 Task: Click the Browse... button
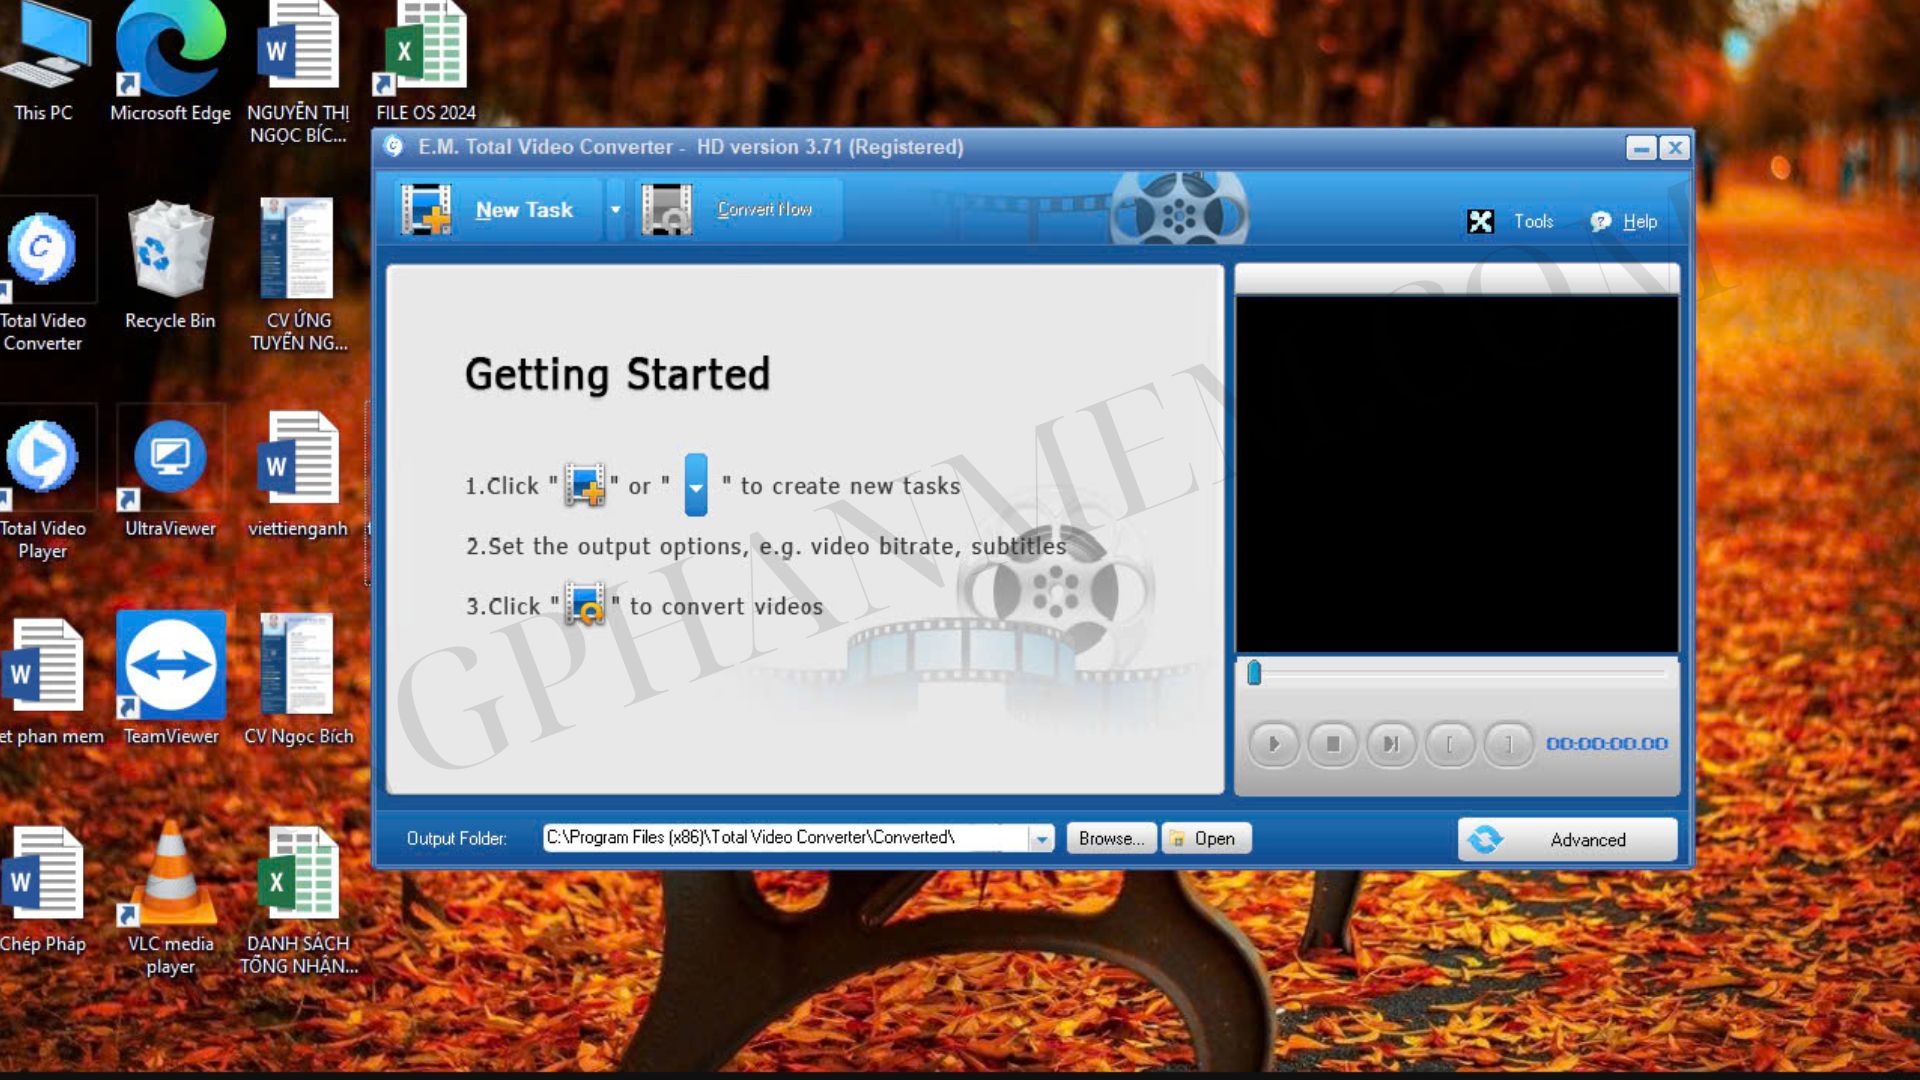click(1111, 838)
